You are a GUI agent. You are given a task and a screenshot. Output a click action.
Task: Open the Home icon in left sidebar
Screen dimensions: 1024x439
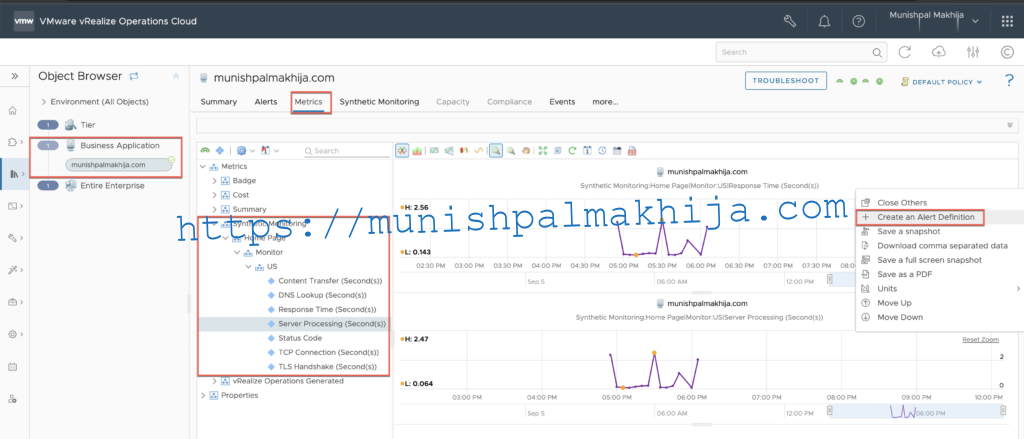click(12, 110)
